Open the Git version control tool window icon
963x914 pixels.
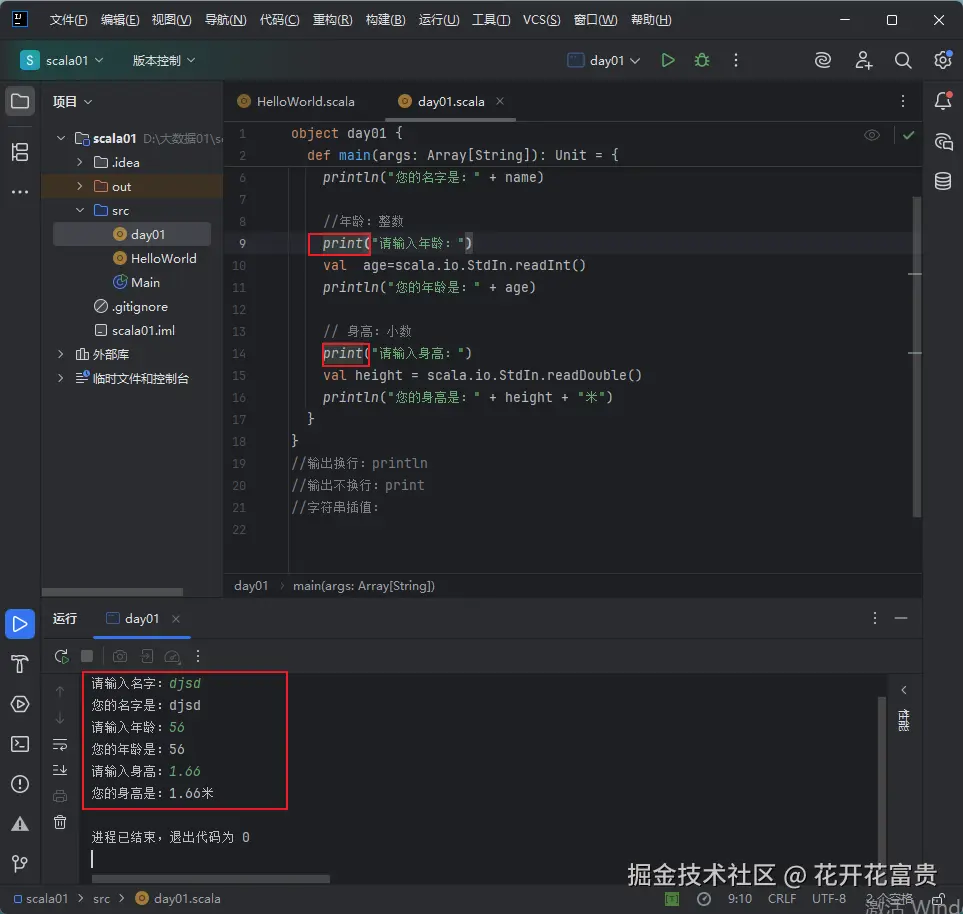20,863
